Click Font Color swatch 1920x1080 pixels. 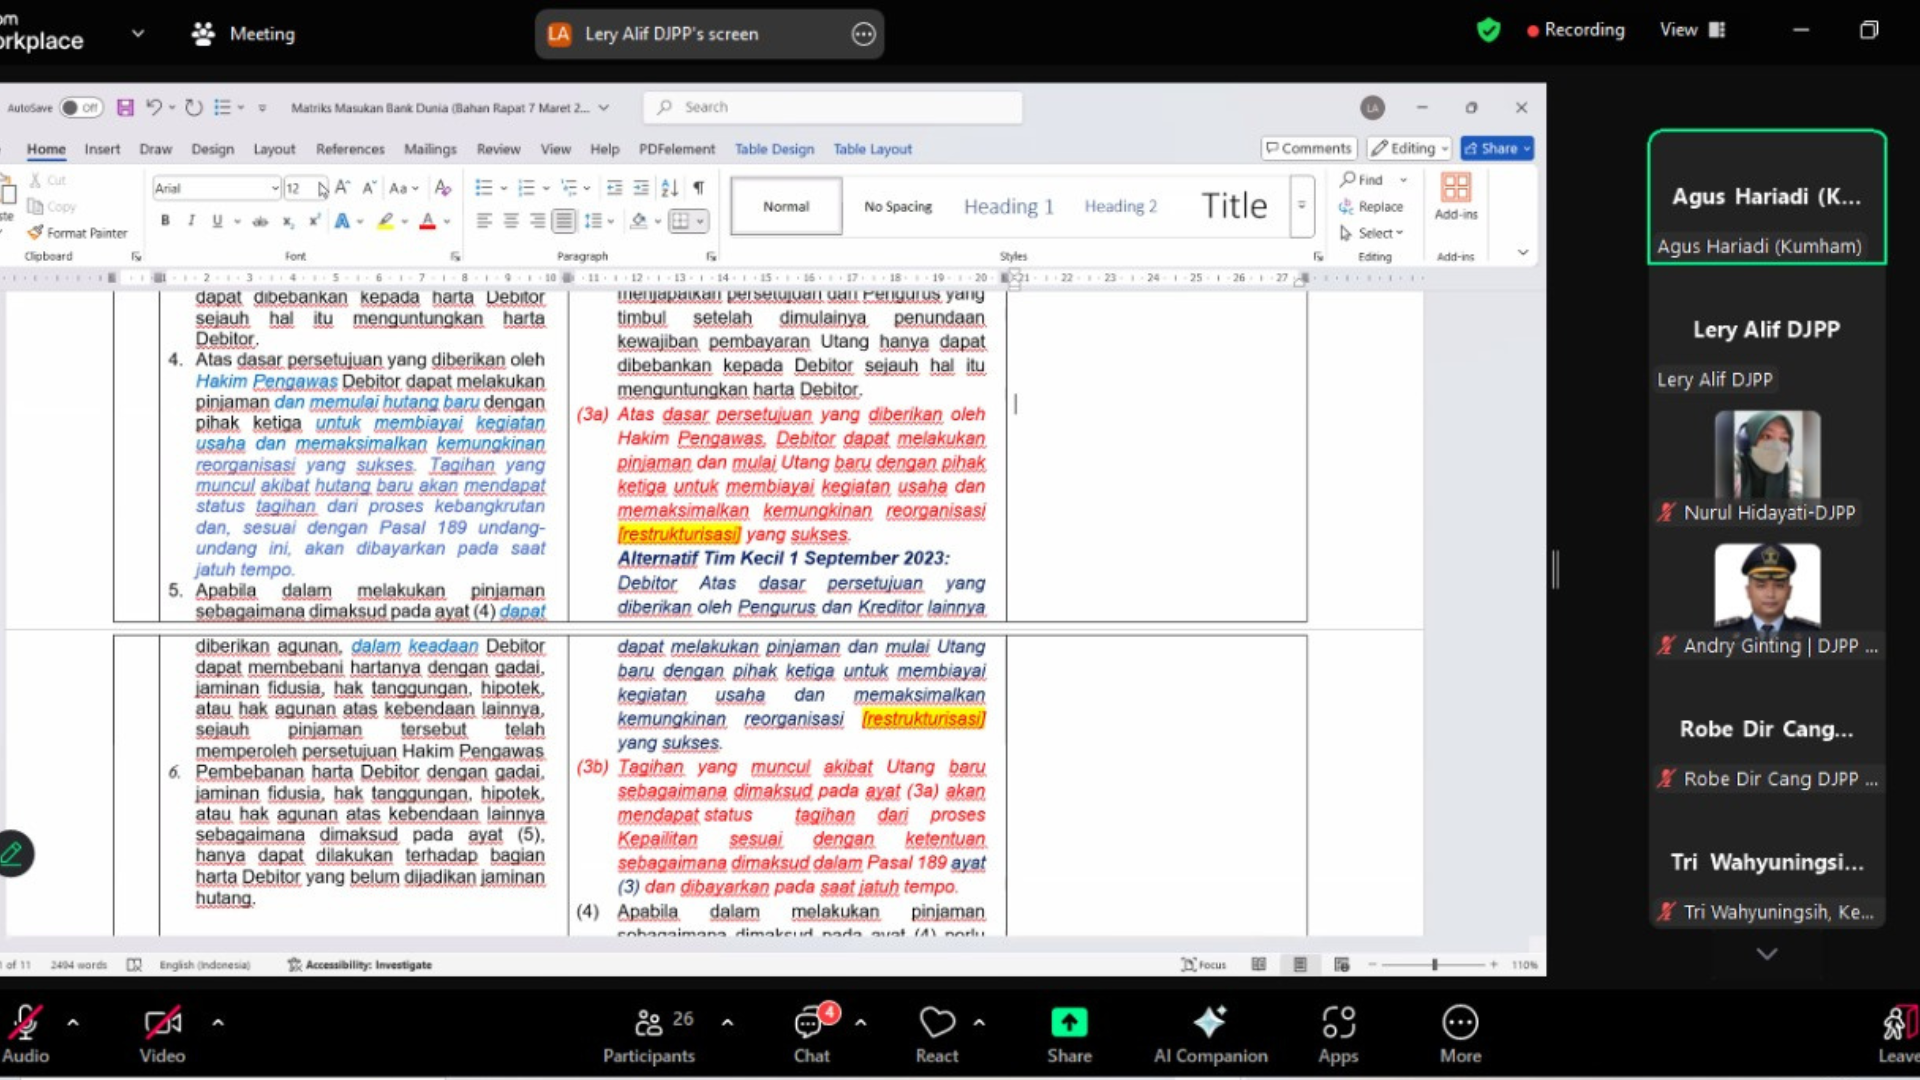coord(428,221)
